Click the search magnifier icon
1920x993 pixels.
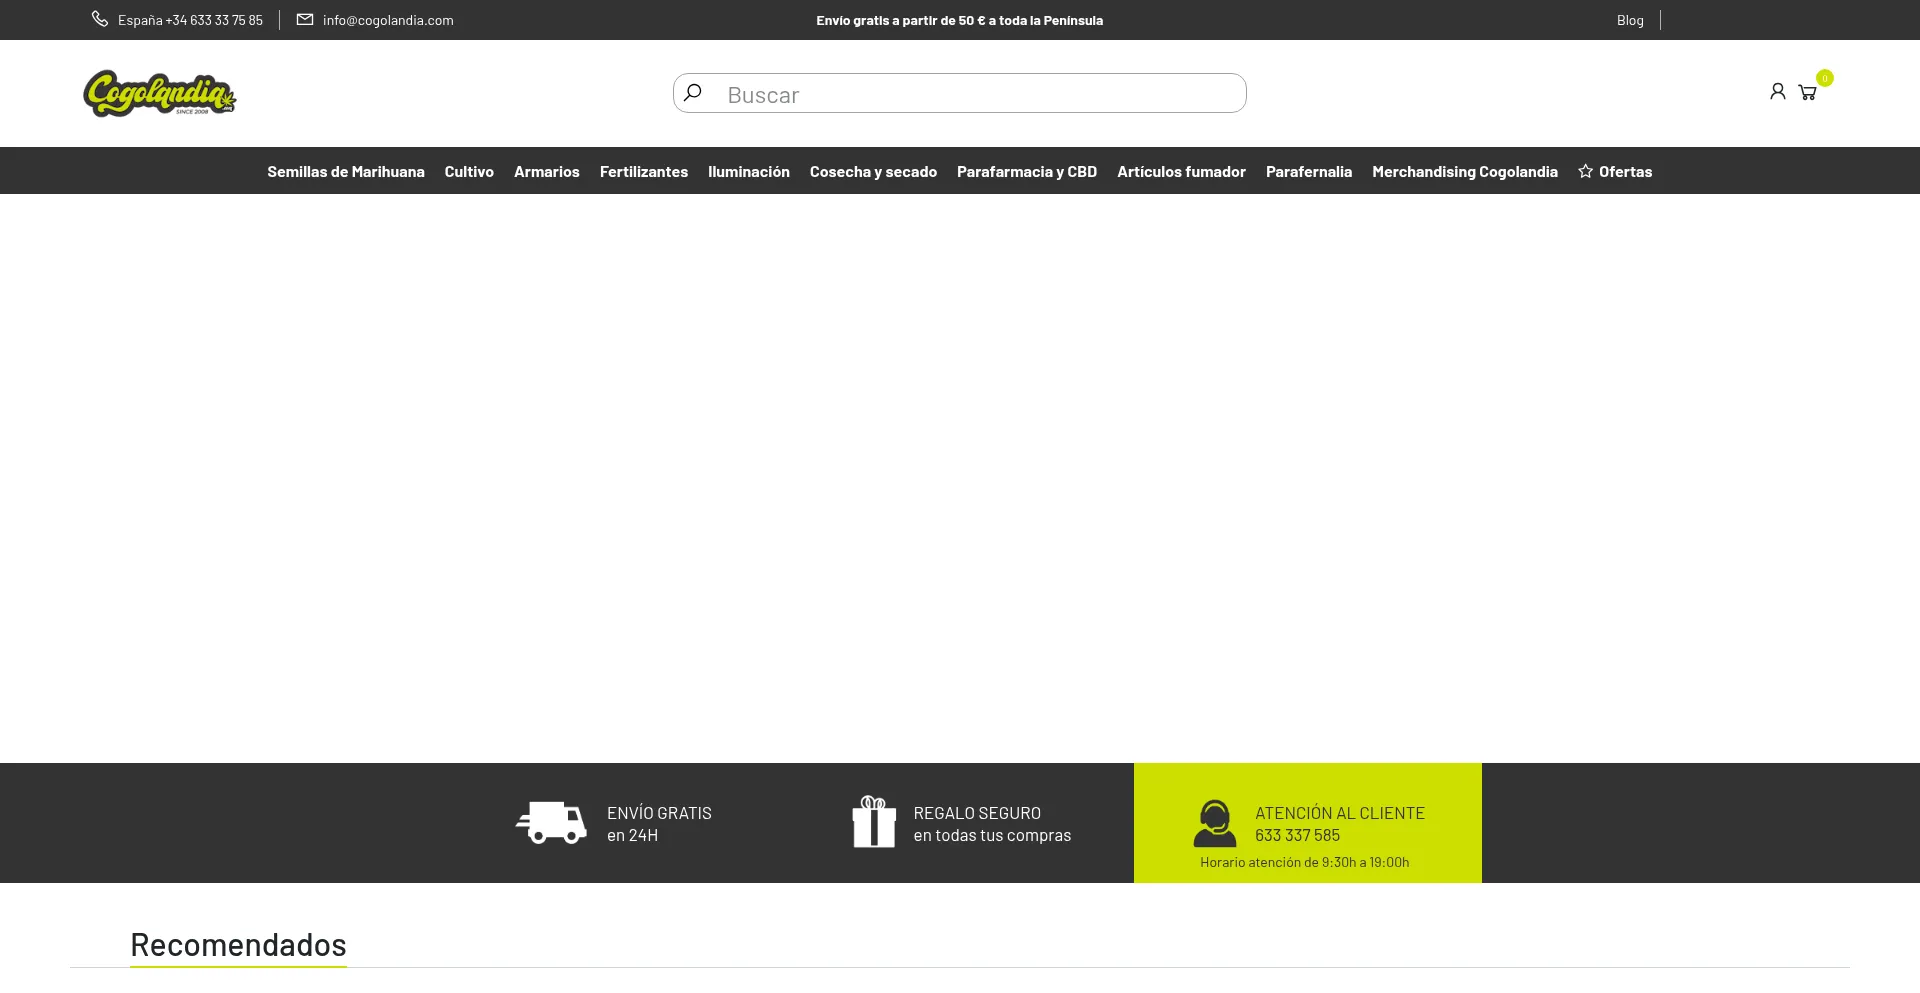click(693, 93)
